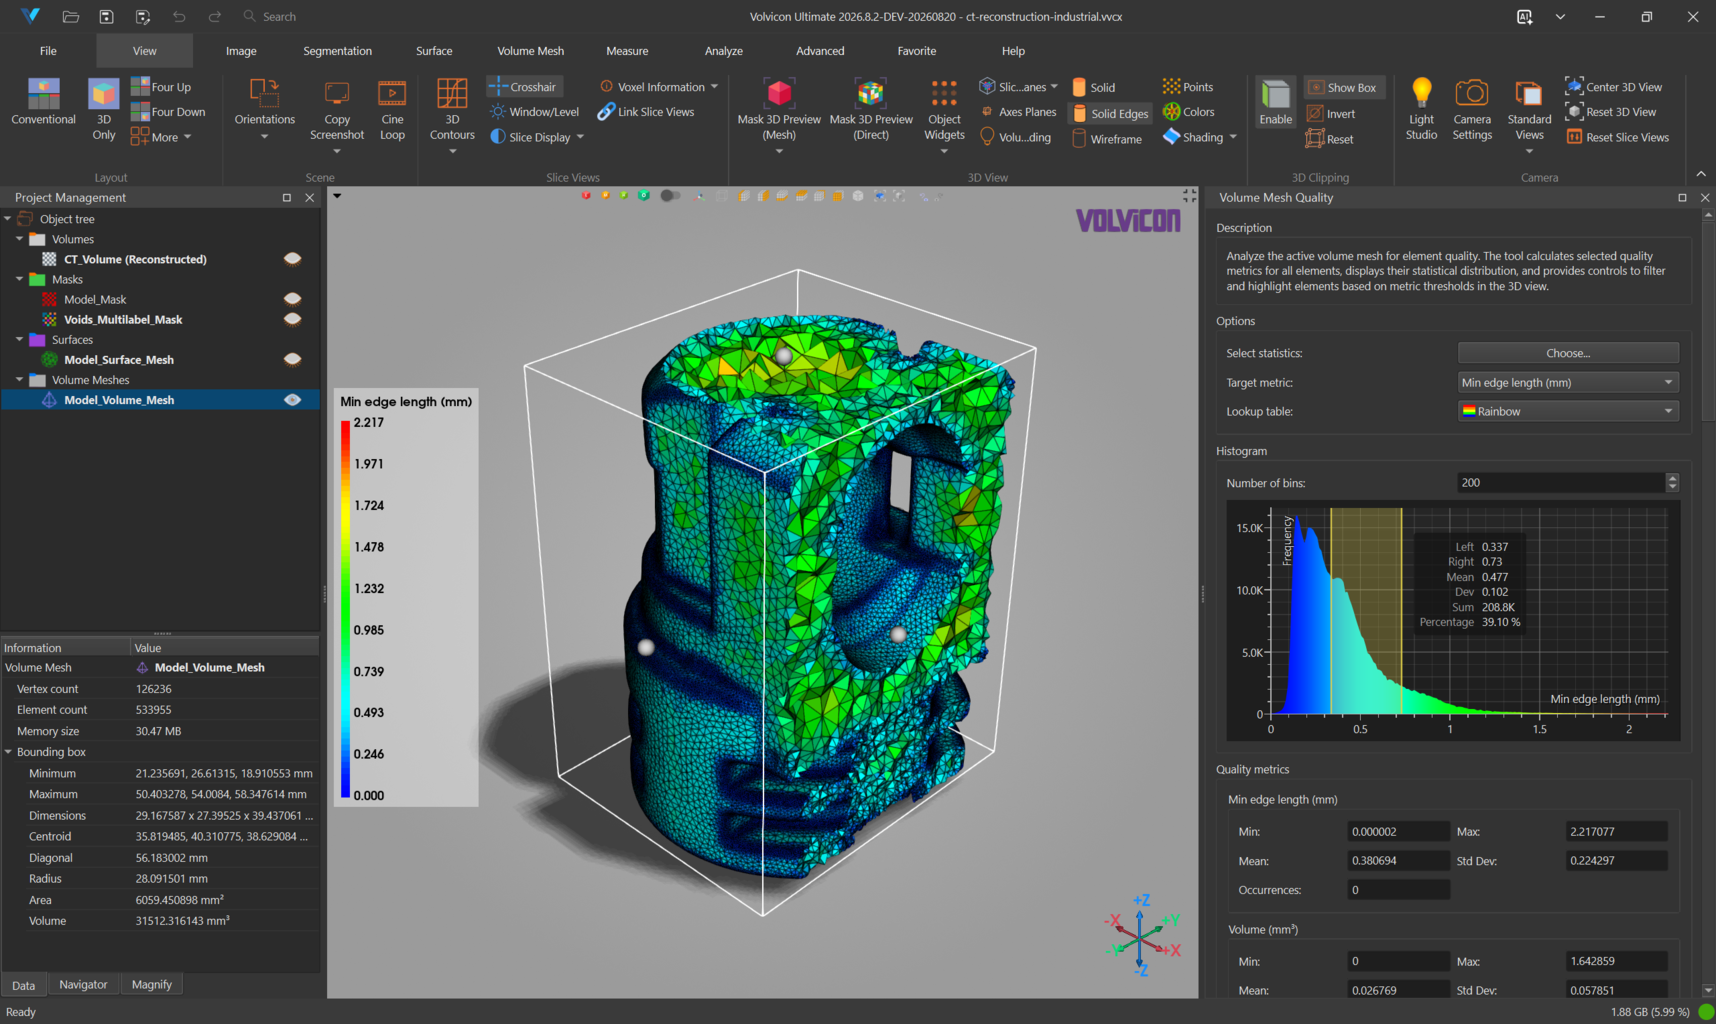Select the 3D Only layout
This screenshot has height=1024, width=1716.
coord(104,109)
